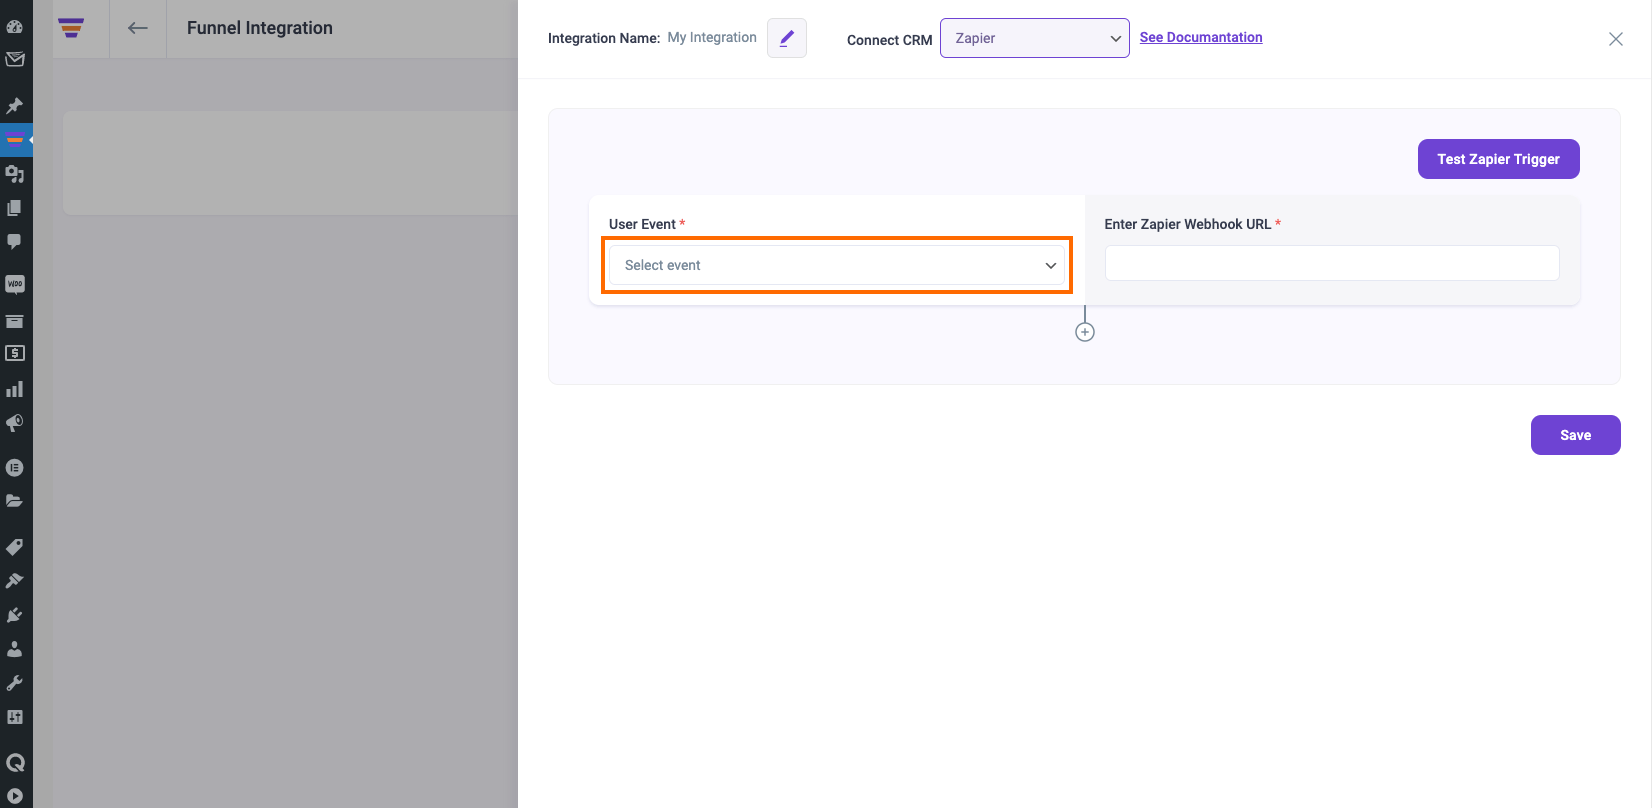Save the integration

tap(1576, 435)
